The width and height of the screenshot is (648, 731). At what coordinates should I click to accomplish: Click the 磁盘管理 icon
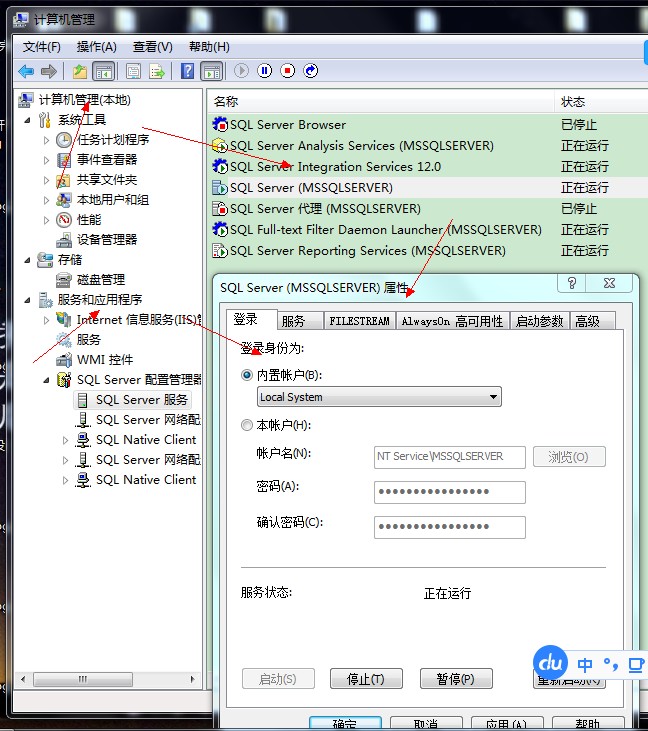click(64, 280)
